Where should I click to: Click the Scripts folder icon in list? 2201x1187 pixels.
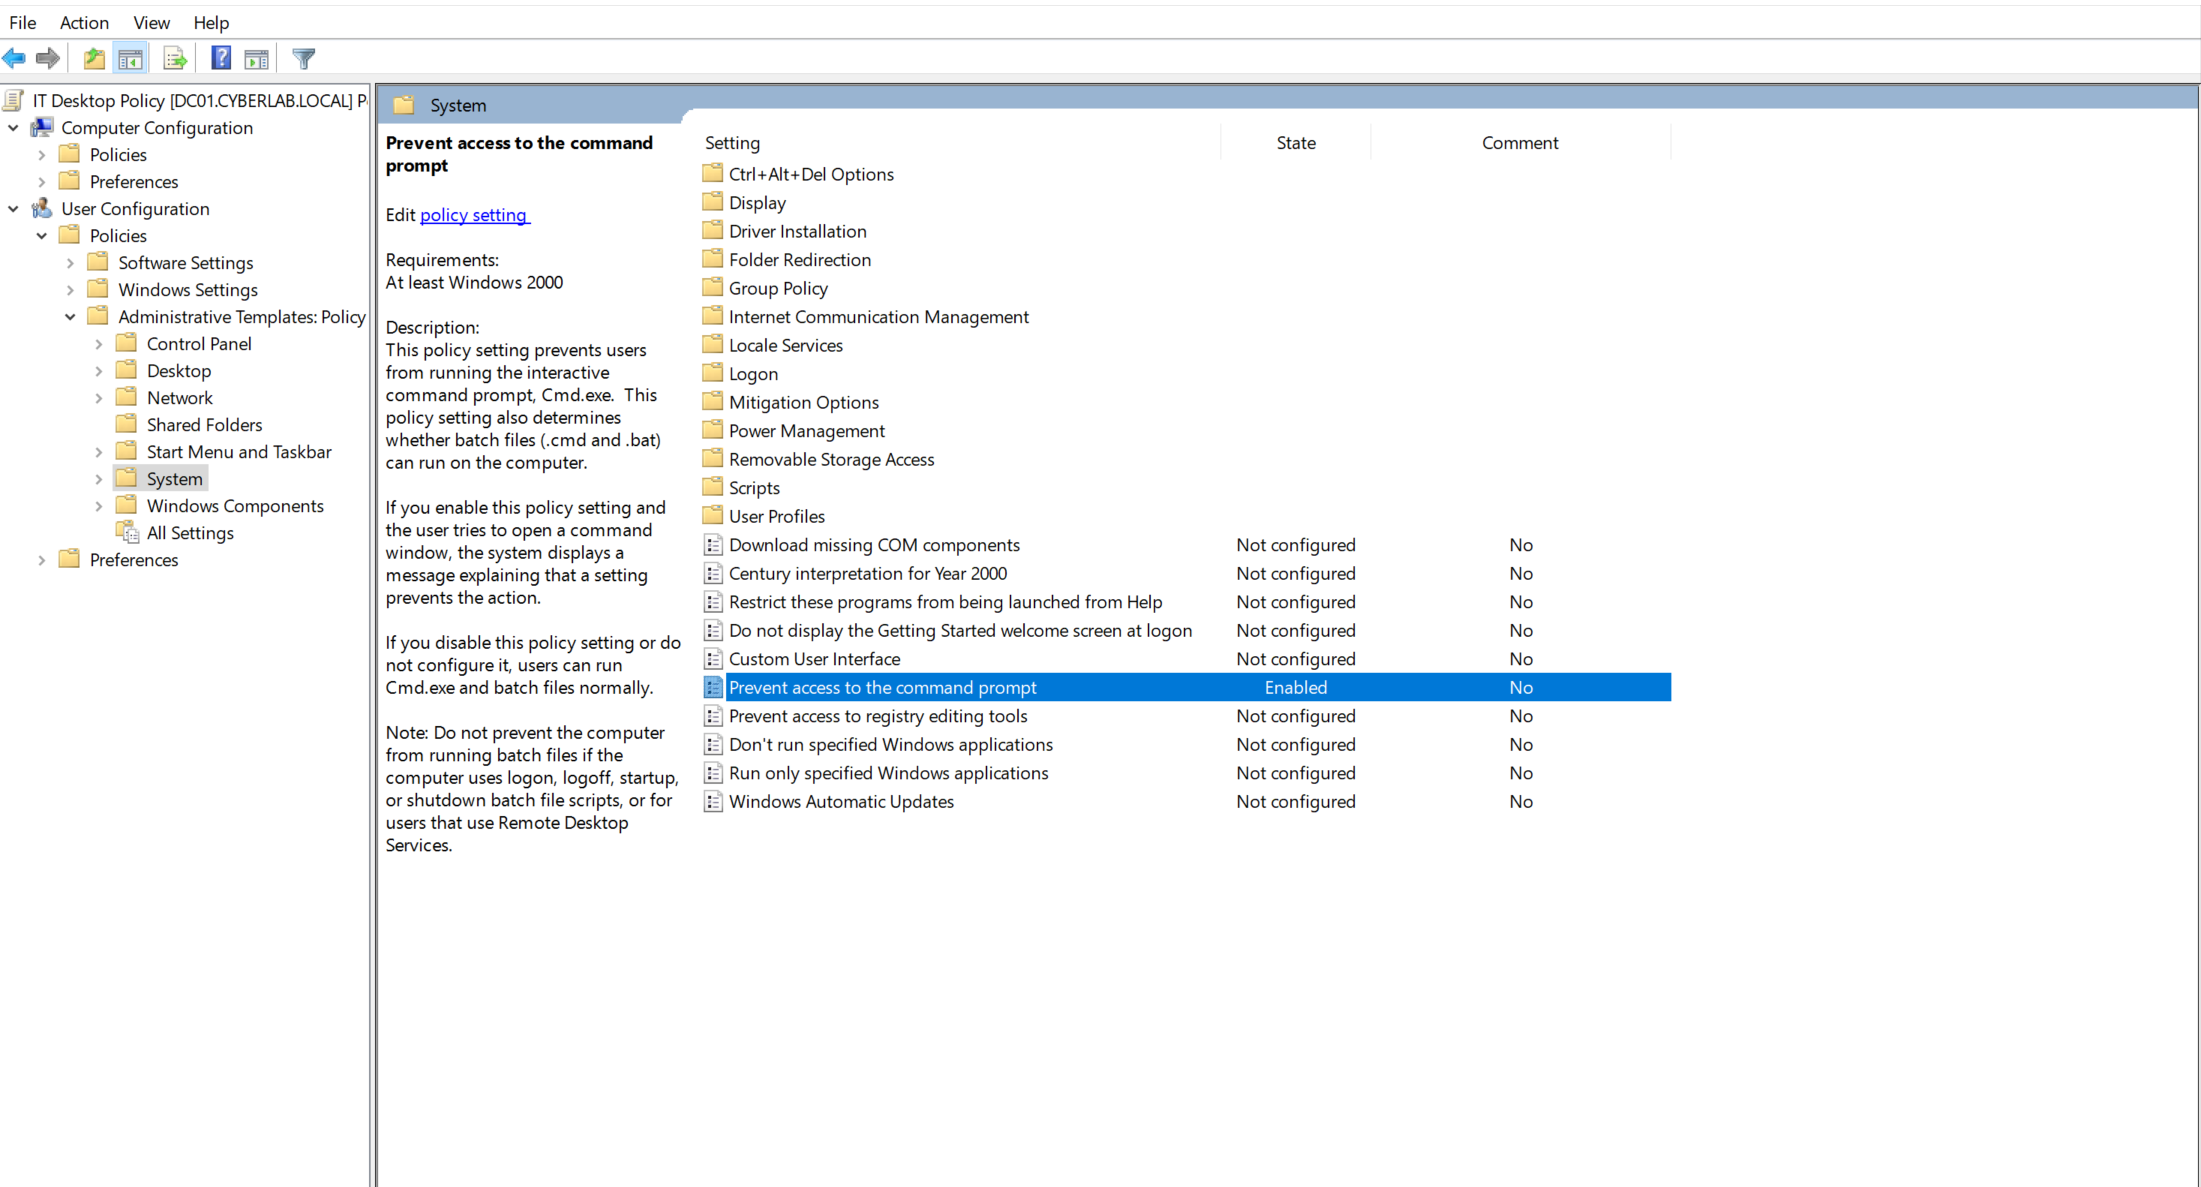pos(713,487)
